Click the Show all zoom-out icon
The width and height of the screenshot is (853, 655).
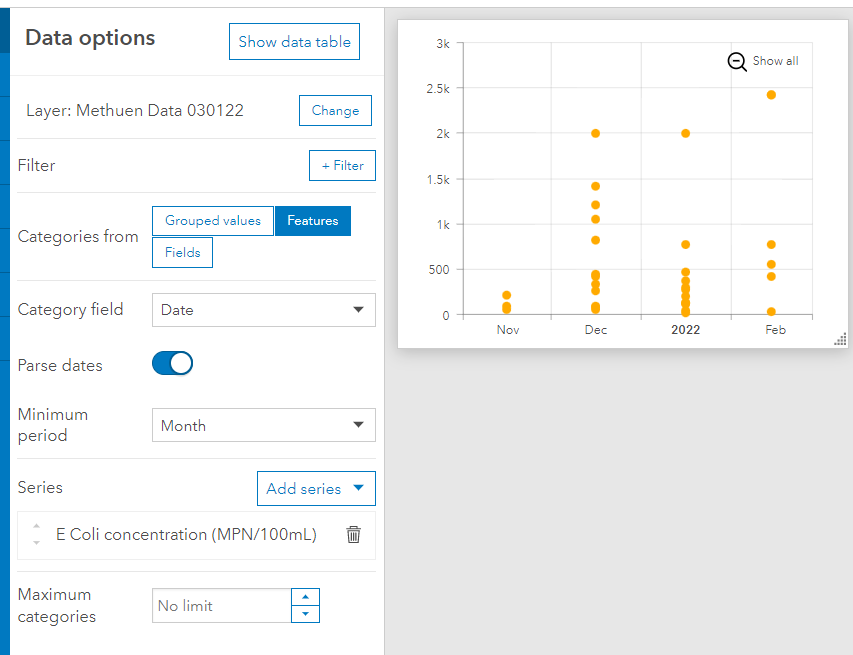pyautogui.click(x=737, y=62)
